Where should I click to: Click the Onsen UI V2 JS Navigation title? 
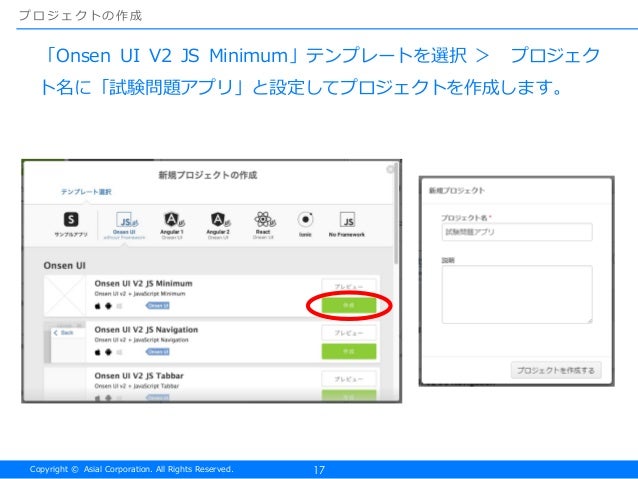pyautogui.click(x=146, y=329)
